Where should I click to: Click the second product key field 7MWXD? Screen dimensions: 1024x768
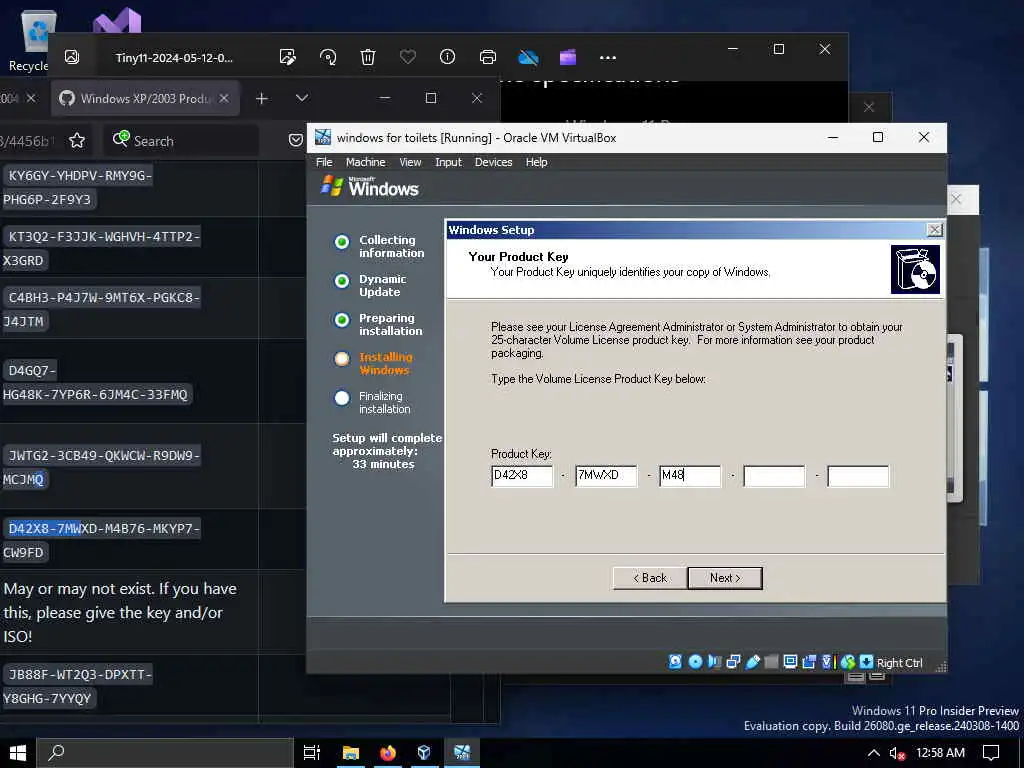click(606, 476)
